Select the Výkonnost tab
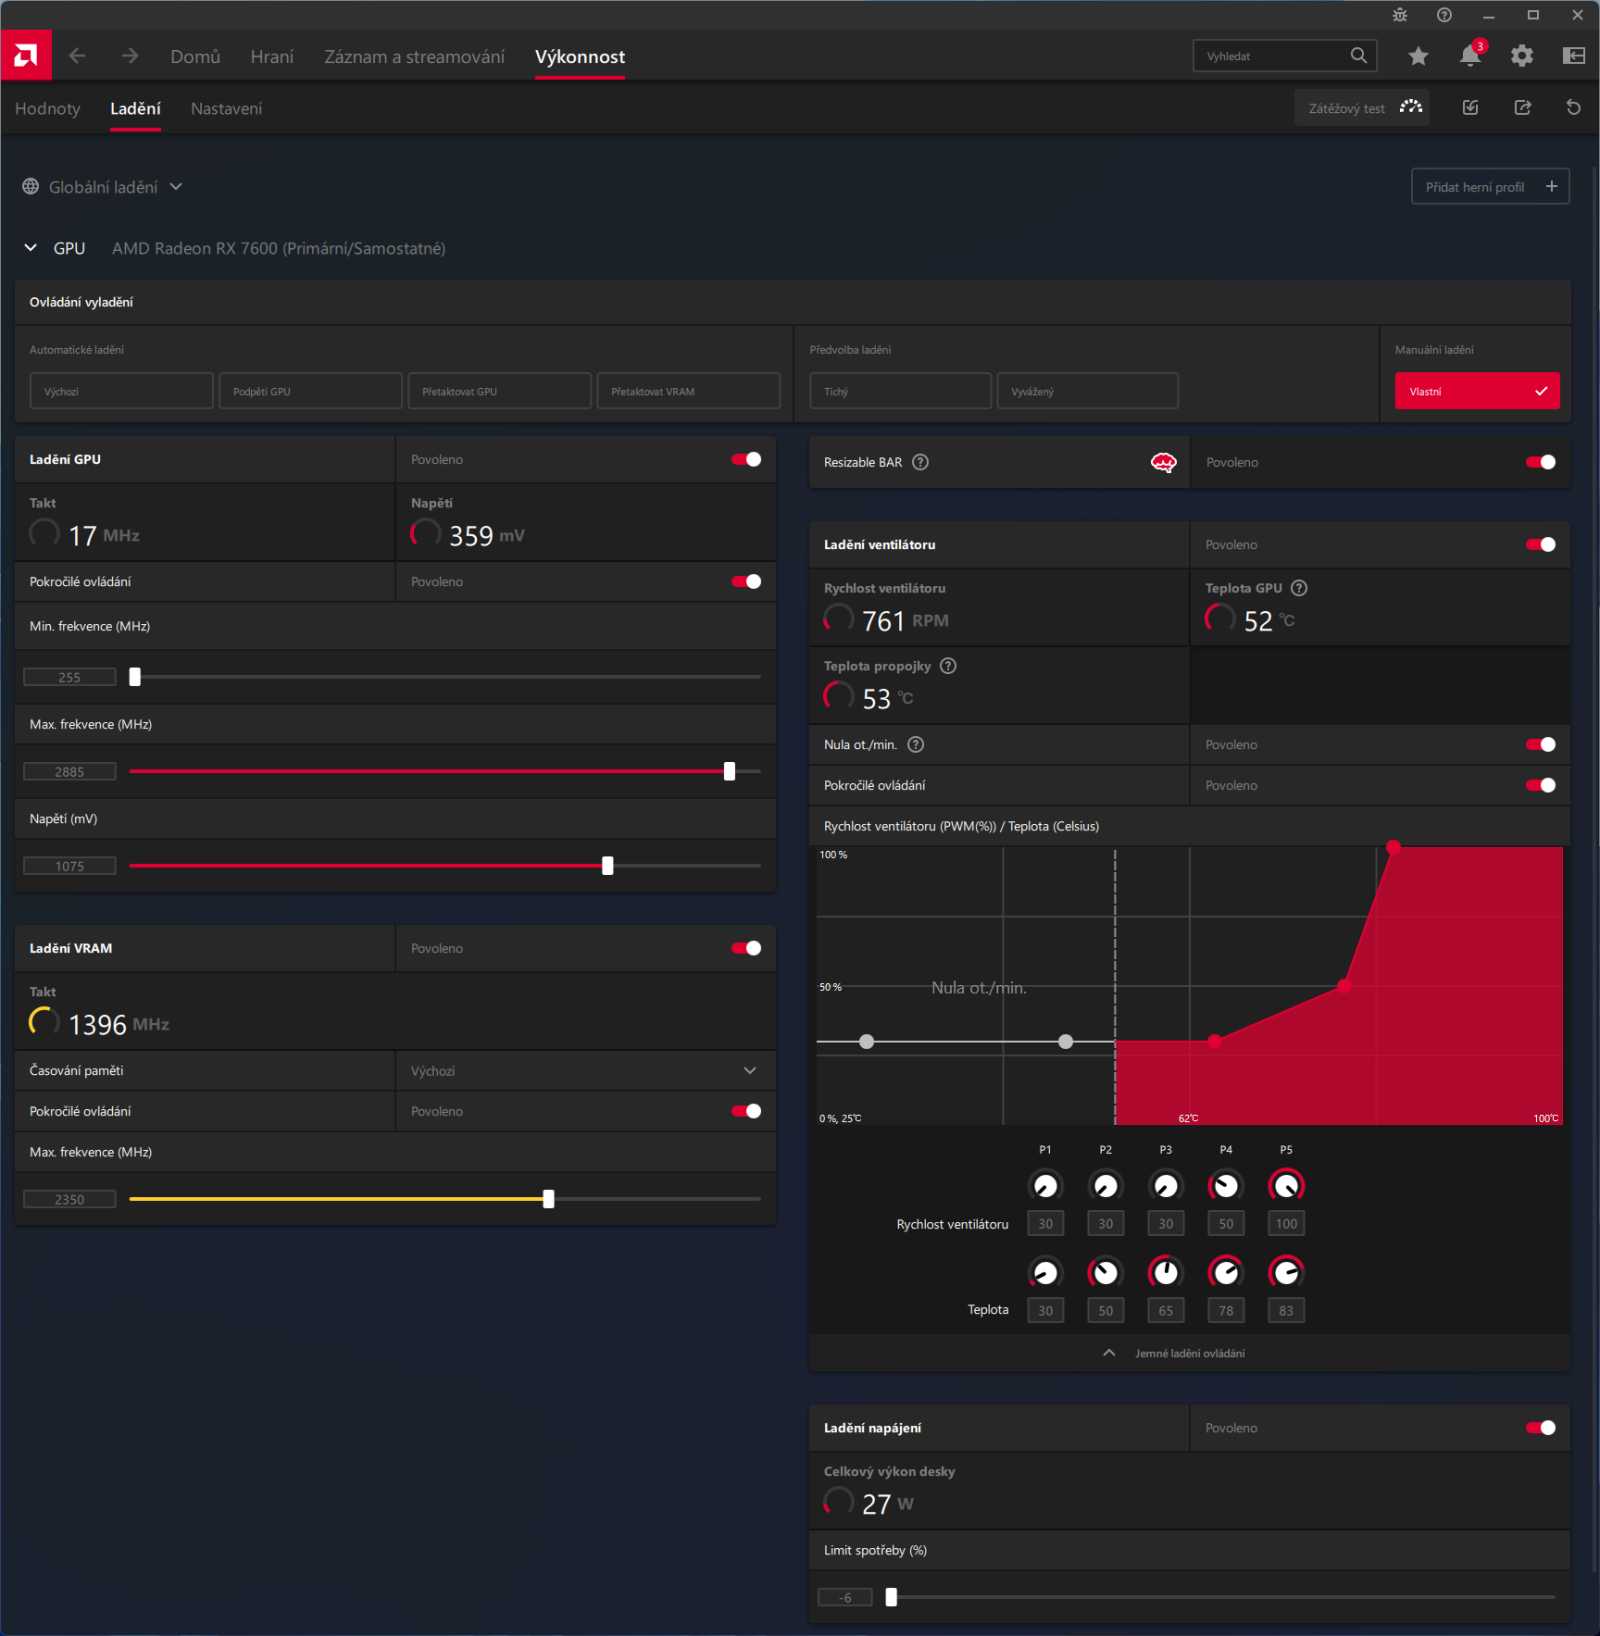This screenshot has width=1600, height=1636. click(x=580, y=57)
